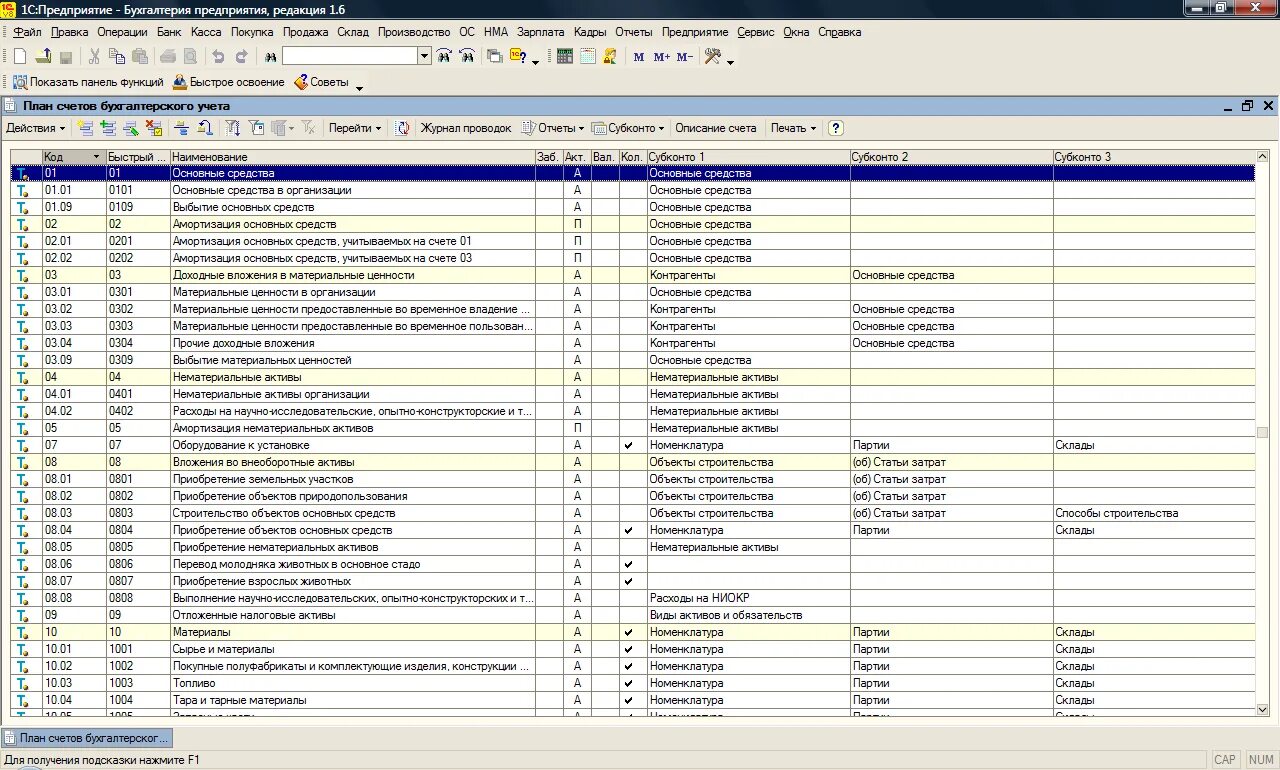Click the Mark for deletion icon
Viewport: 1280px width, 770px height.
(x=154, y=128)
